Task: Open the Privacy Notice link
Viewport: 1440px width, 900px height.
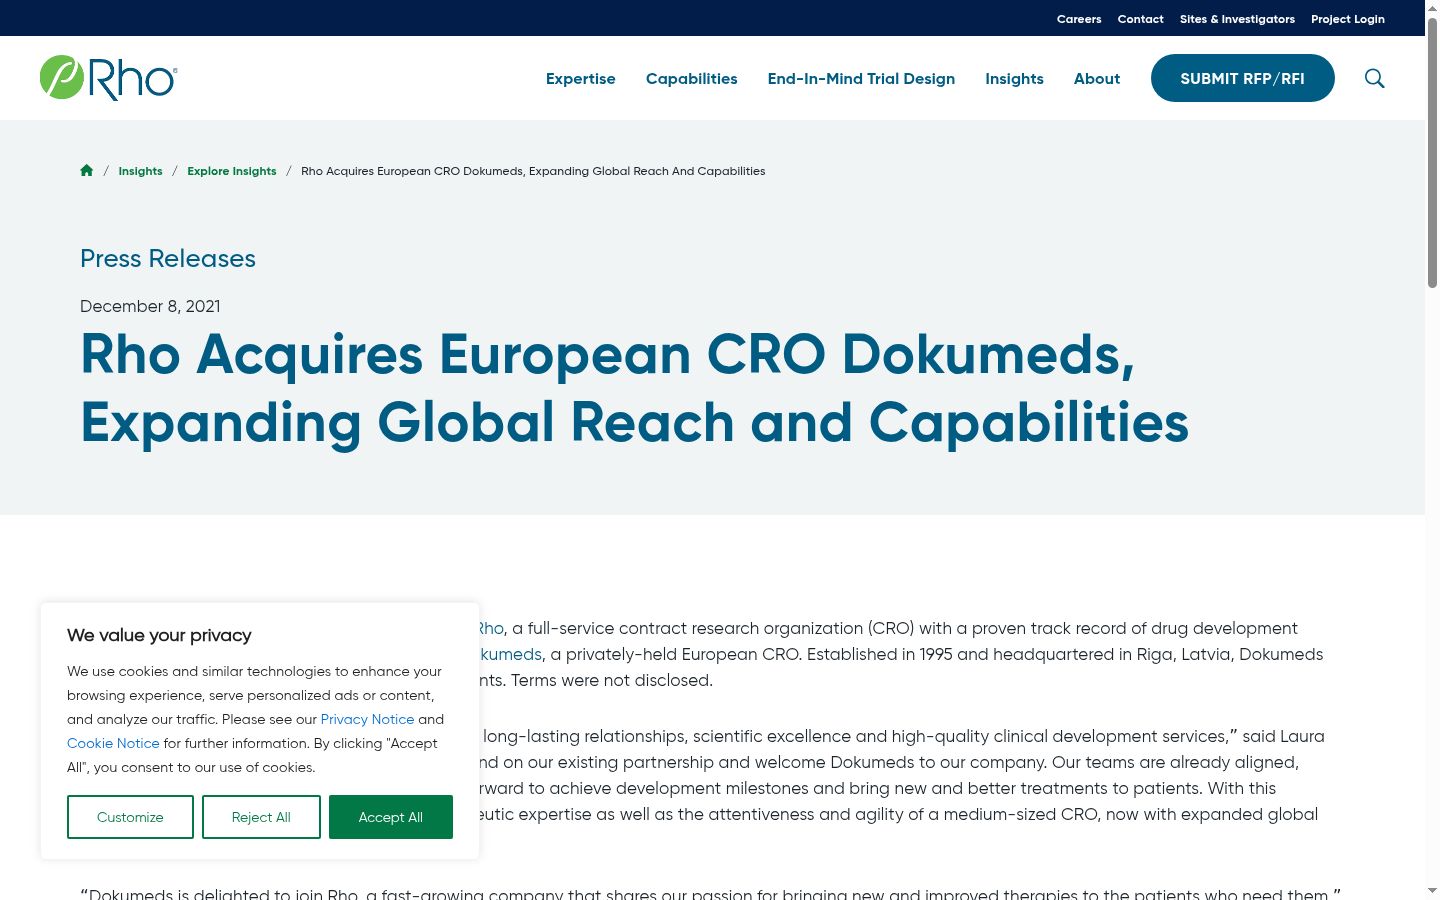Action: tap(367, 719)
